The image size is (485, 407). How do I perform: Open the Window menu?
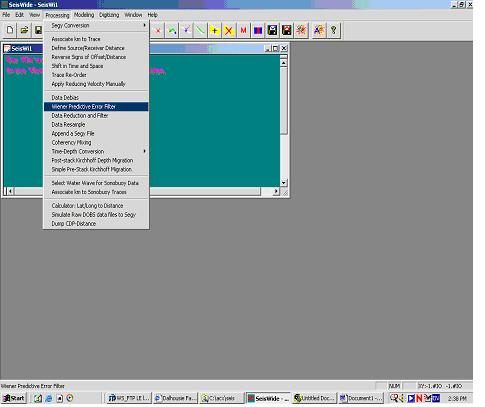[133, 15]
